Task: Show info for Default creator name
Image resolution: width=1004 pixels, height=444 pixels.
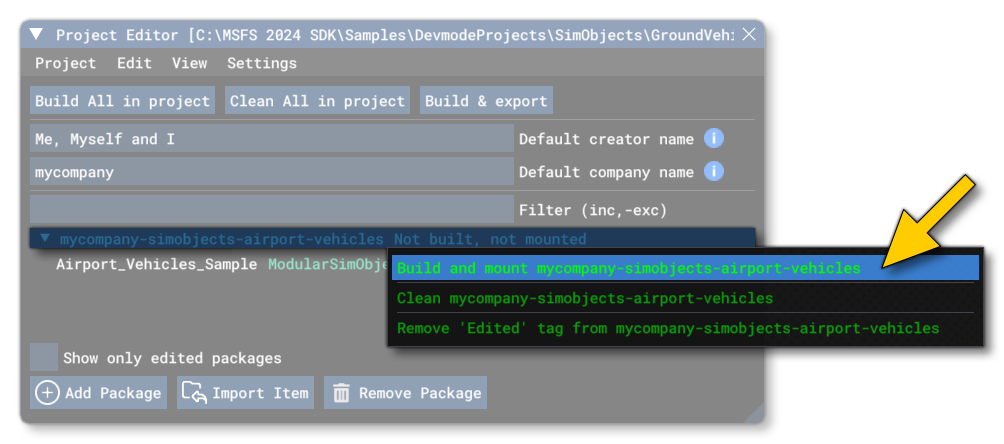Action: click(714, 138)
